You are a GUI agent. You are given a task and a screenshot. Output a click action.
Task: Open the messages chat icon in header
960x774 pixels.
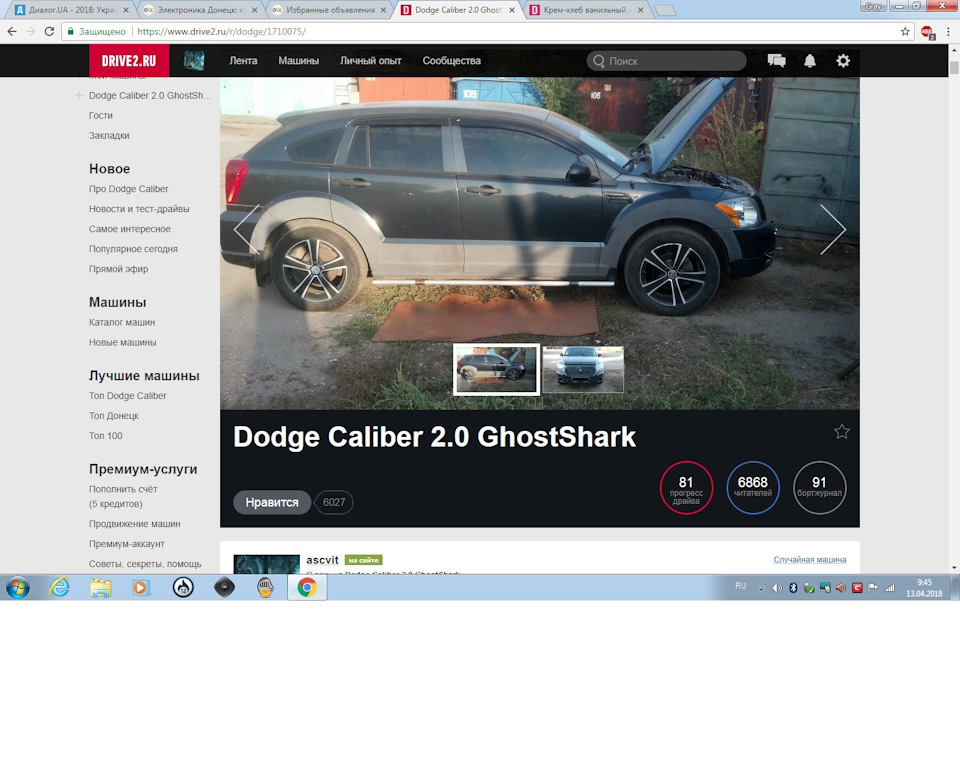click(776, 61)
